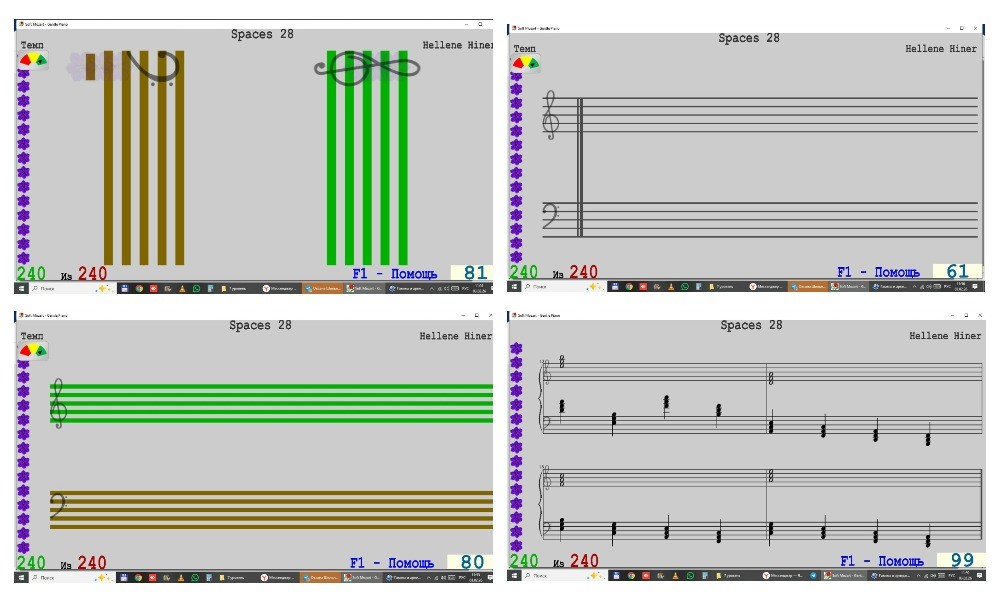The height and width of the screenshot is (595, 1000).
Task: Click the bass clef on brown vertical lines
Action: point(154,67)
